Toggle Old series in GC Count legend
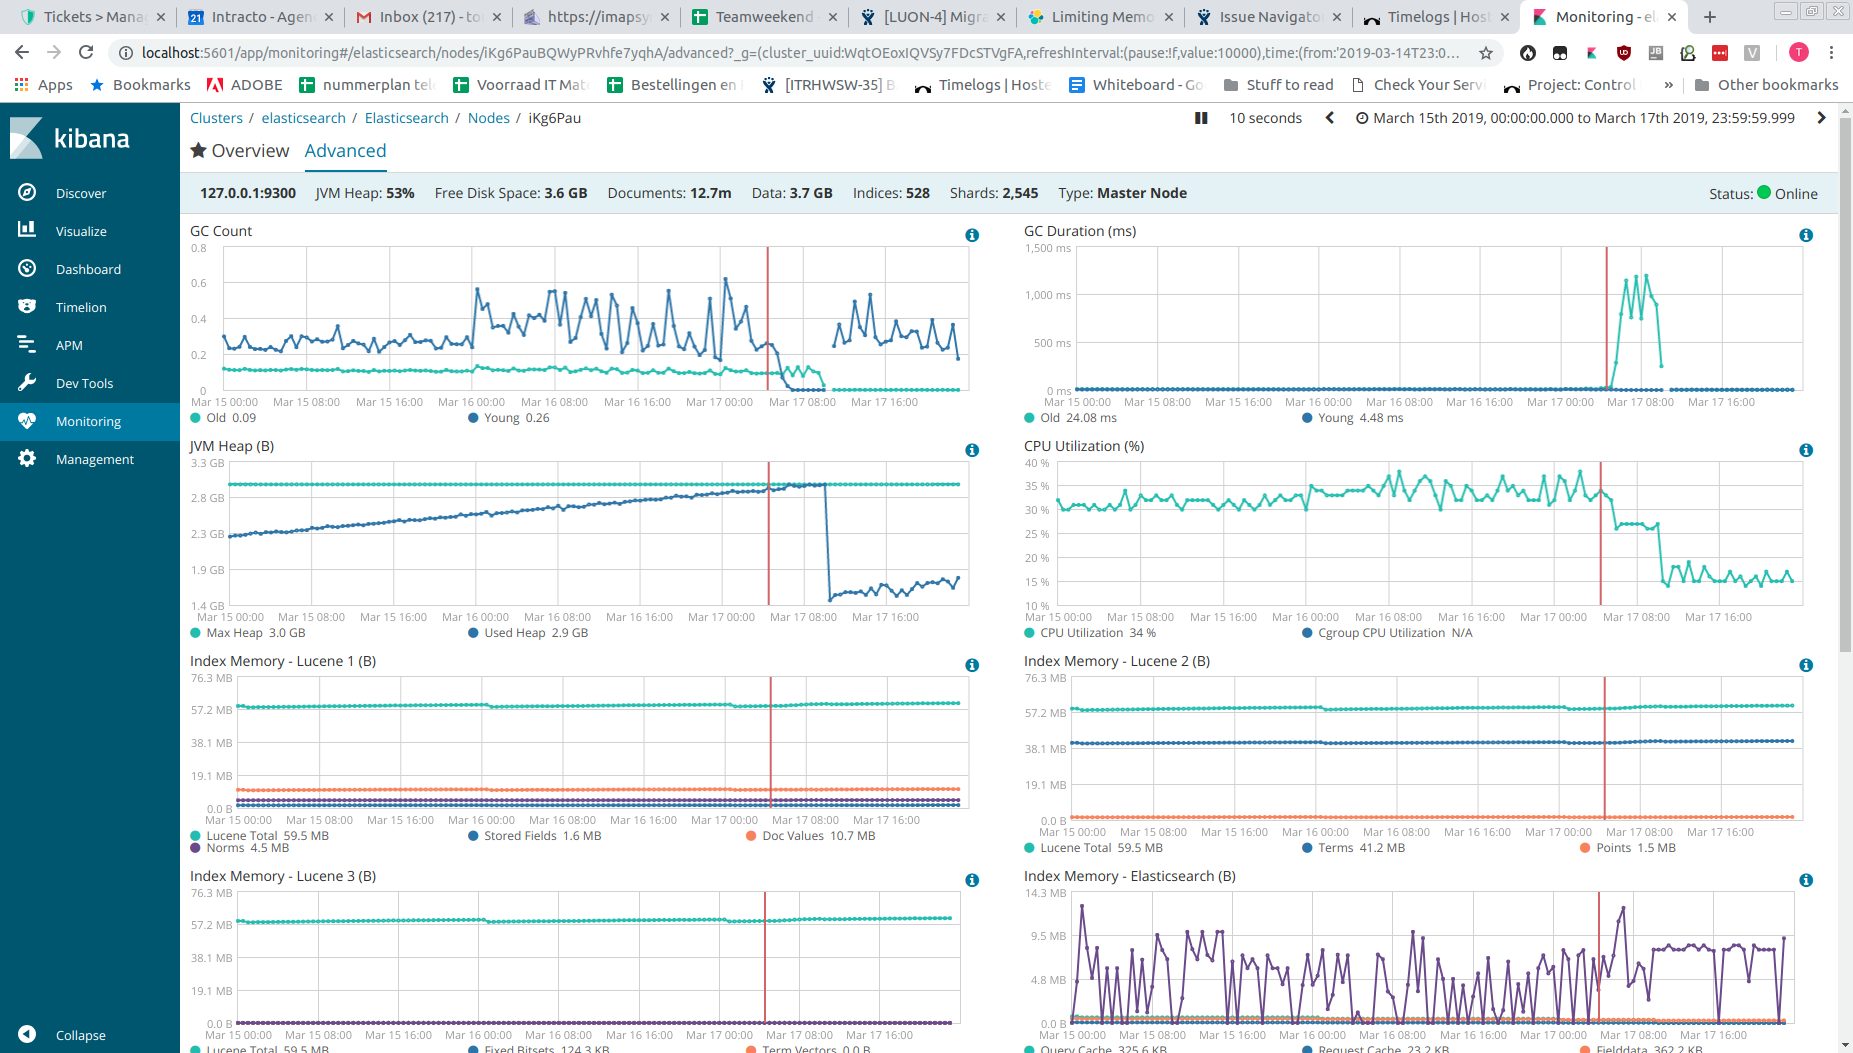 223,418
